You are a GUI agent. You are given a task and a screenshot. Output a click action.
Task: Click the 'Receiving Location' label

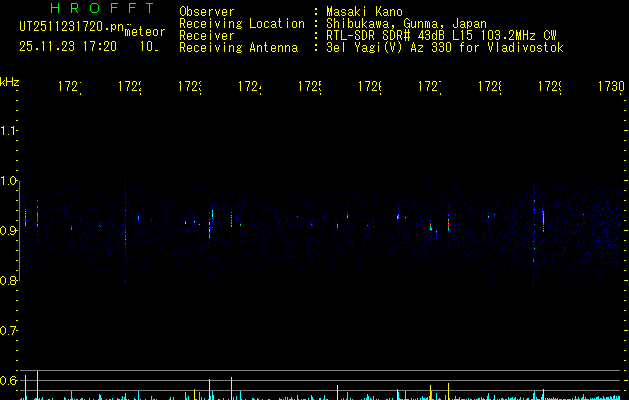[242, 24]
